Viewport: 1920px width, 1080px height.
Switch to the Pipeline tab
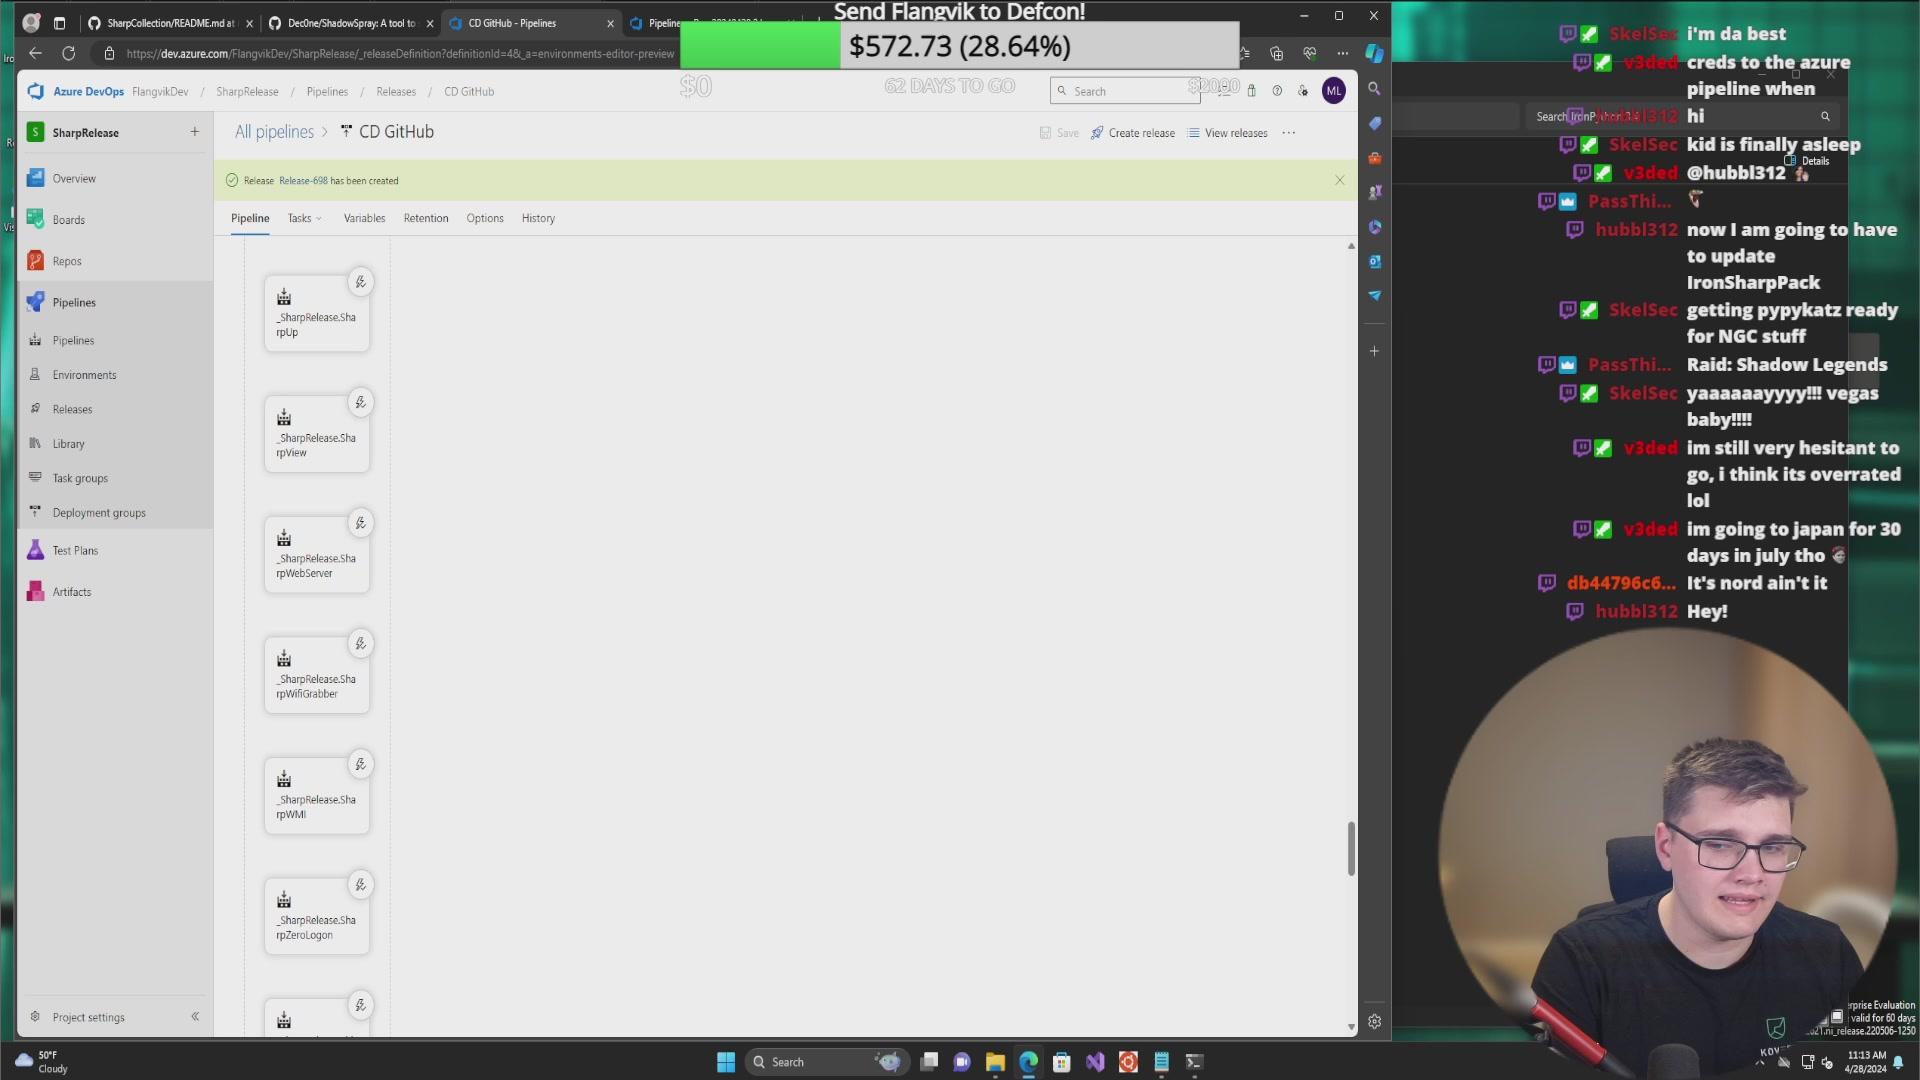tap(250, 218)
